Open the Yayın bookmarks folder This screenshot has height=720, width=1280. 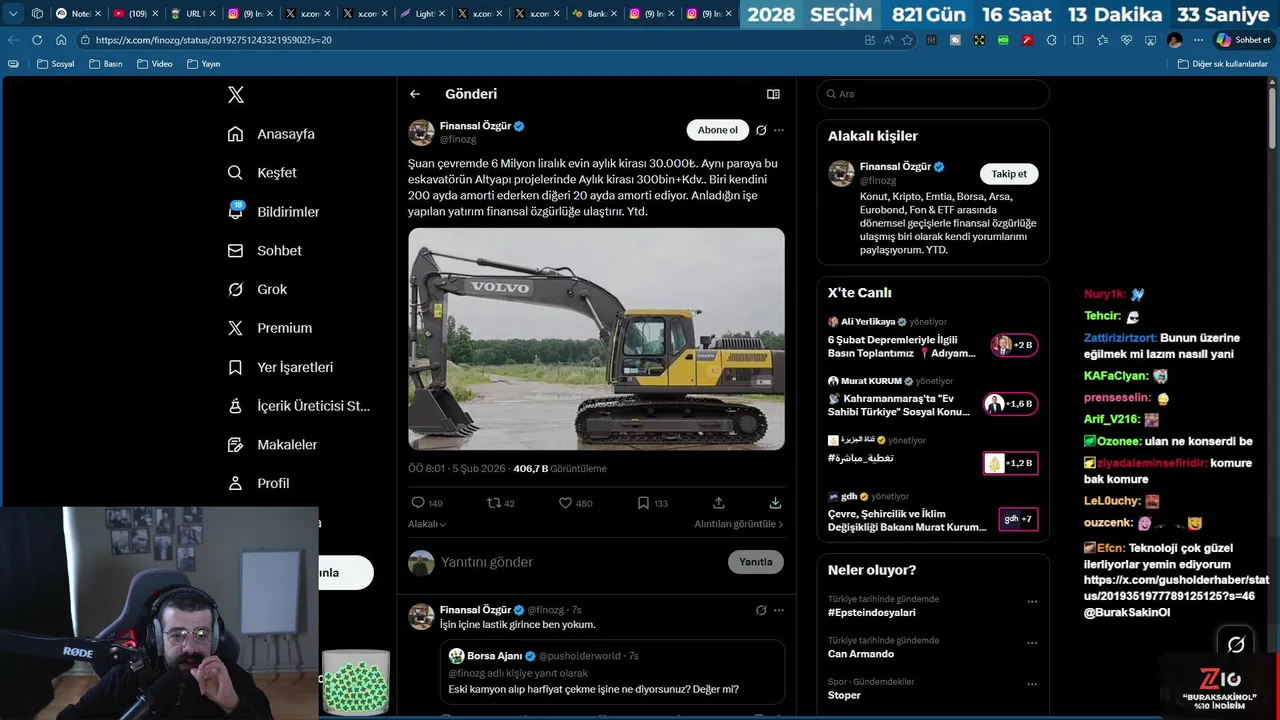203,64
